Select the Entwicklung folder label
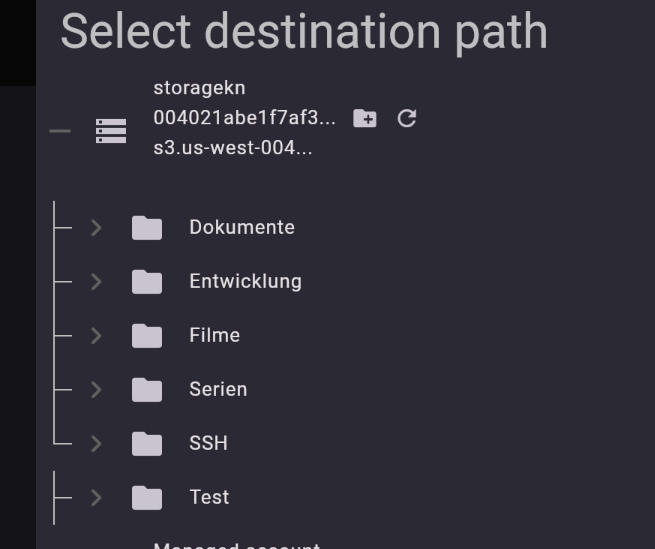The height and width of the screenshot is (549, 655). pyautogui.click(x=245, y=282)
